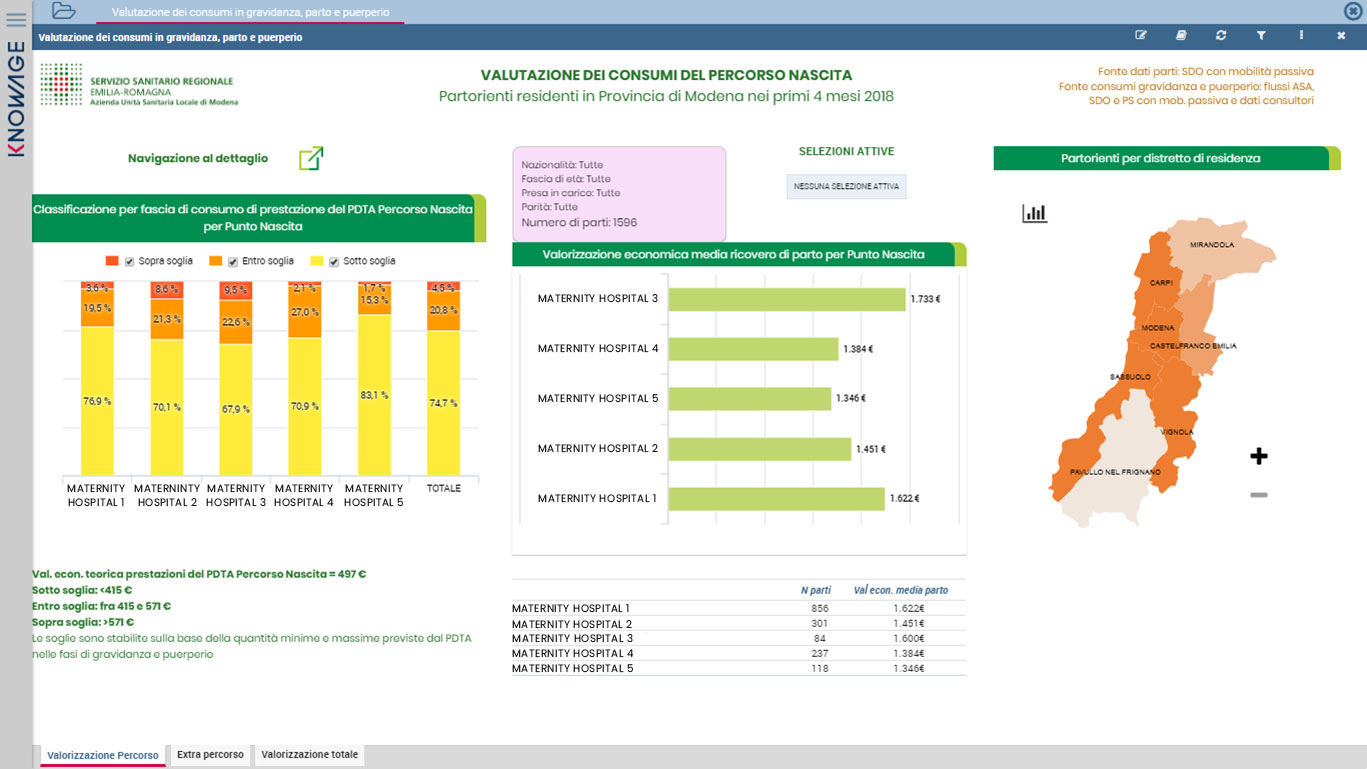
Task: Click the orange Entro soglia legend swatch
Action: 216,261
